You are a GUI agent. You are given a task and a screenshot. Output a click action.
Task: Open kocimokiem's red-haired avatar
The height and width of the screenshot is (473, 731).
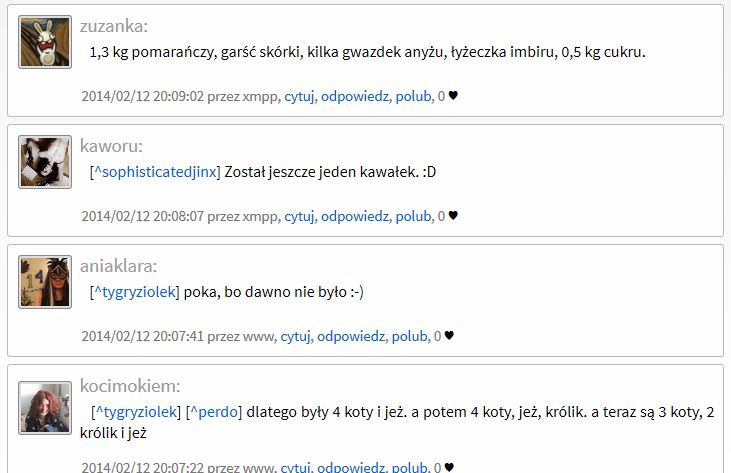click(x=45, y=408)
